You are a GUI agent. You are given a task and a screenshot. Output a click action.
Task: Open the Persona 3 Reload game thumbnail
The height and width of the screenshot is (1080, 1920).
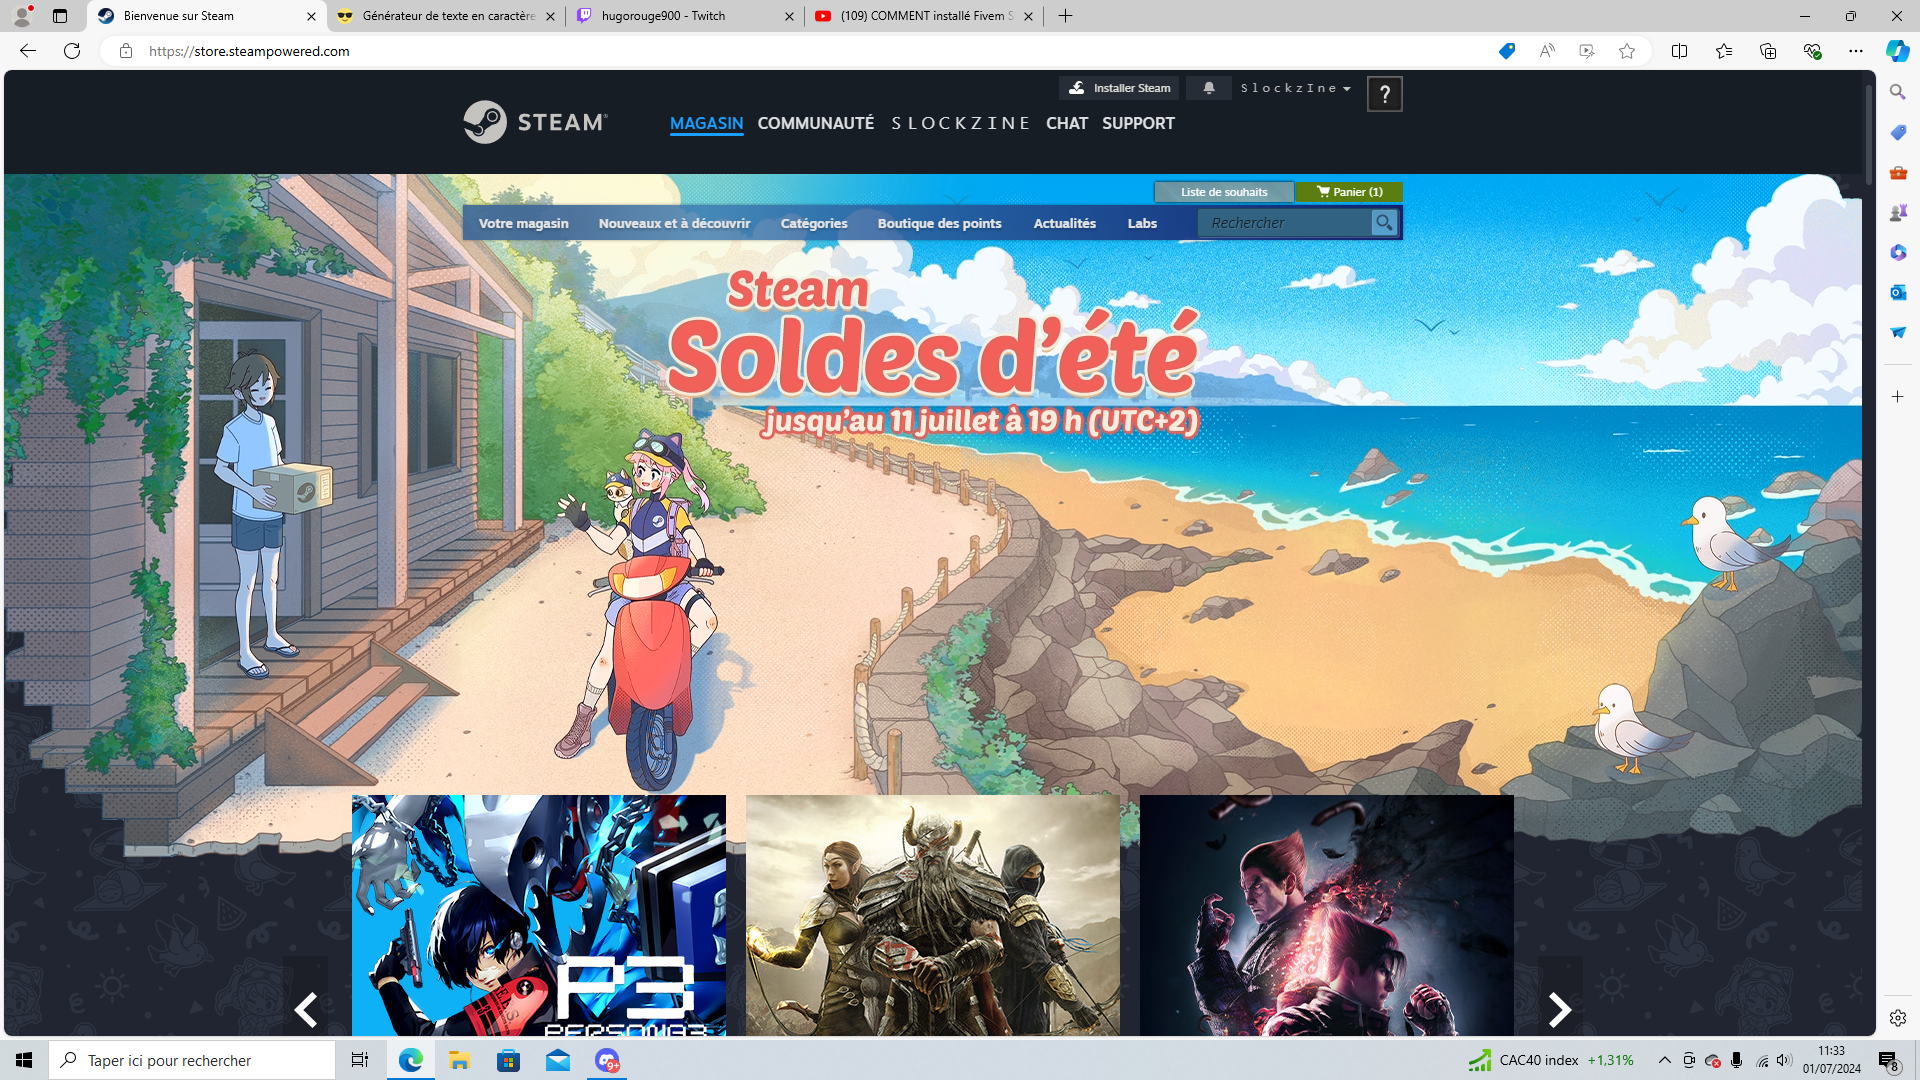(x=539, y=915)
